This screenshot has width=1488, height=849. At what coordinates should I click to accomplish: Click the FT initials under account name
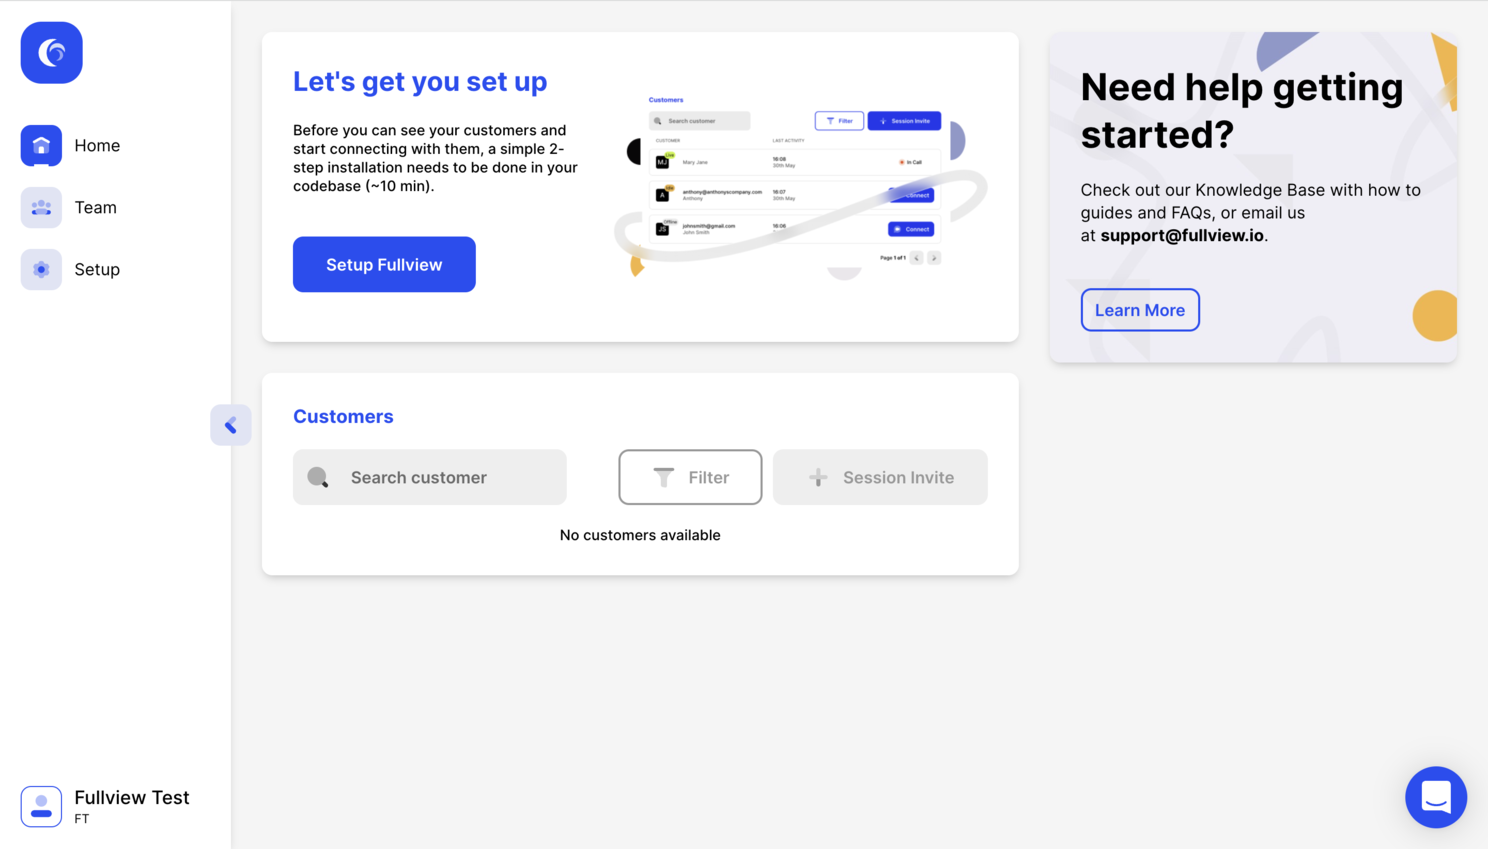click(x=82, y=819)
